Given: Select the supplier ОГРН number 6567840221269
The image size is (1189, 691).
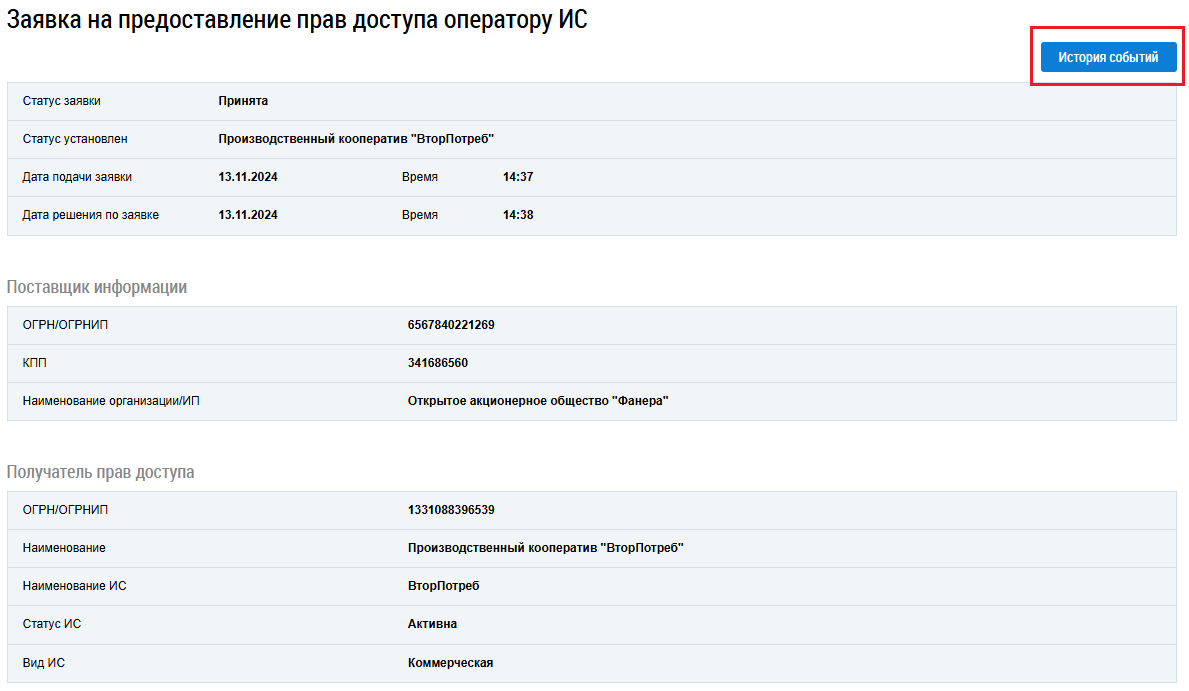Looking at the screenshot, I should [451, 325].
